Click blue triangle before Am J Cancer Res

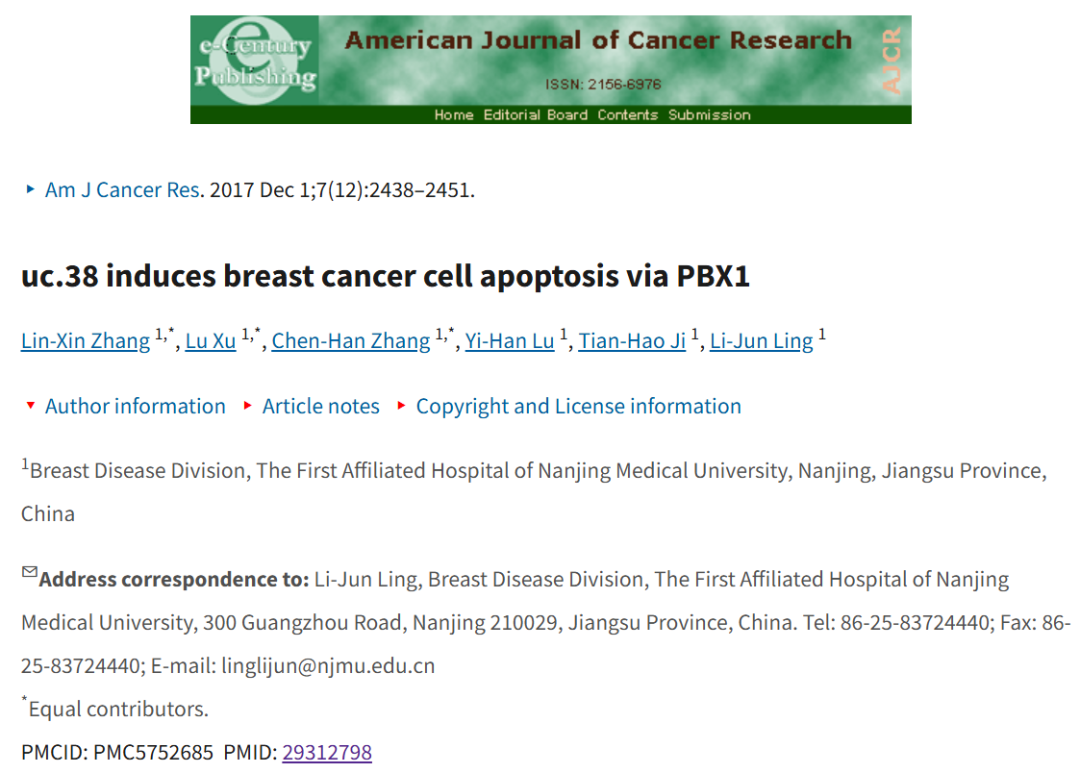click(30, 189)
